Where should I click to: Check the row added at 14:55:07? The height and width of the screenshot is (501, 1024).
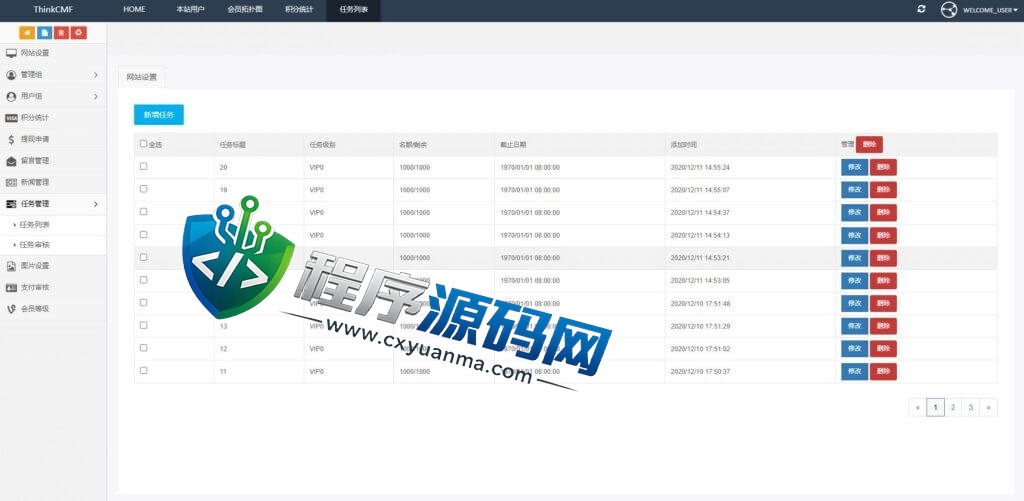point(144,189)
